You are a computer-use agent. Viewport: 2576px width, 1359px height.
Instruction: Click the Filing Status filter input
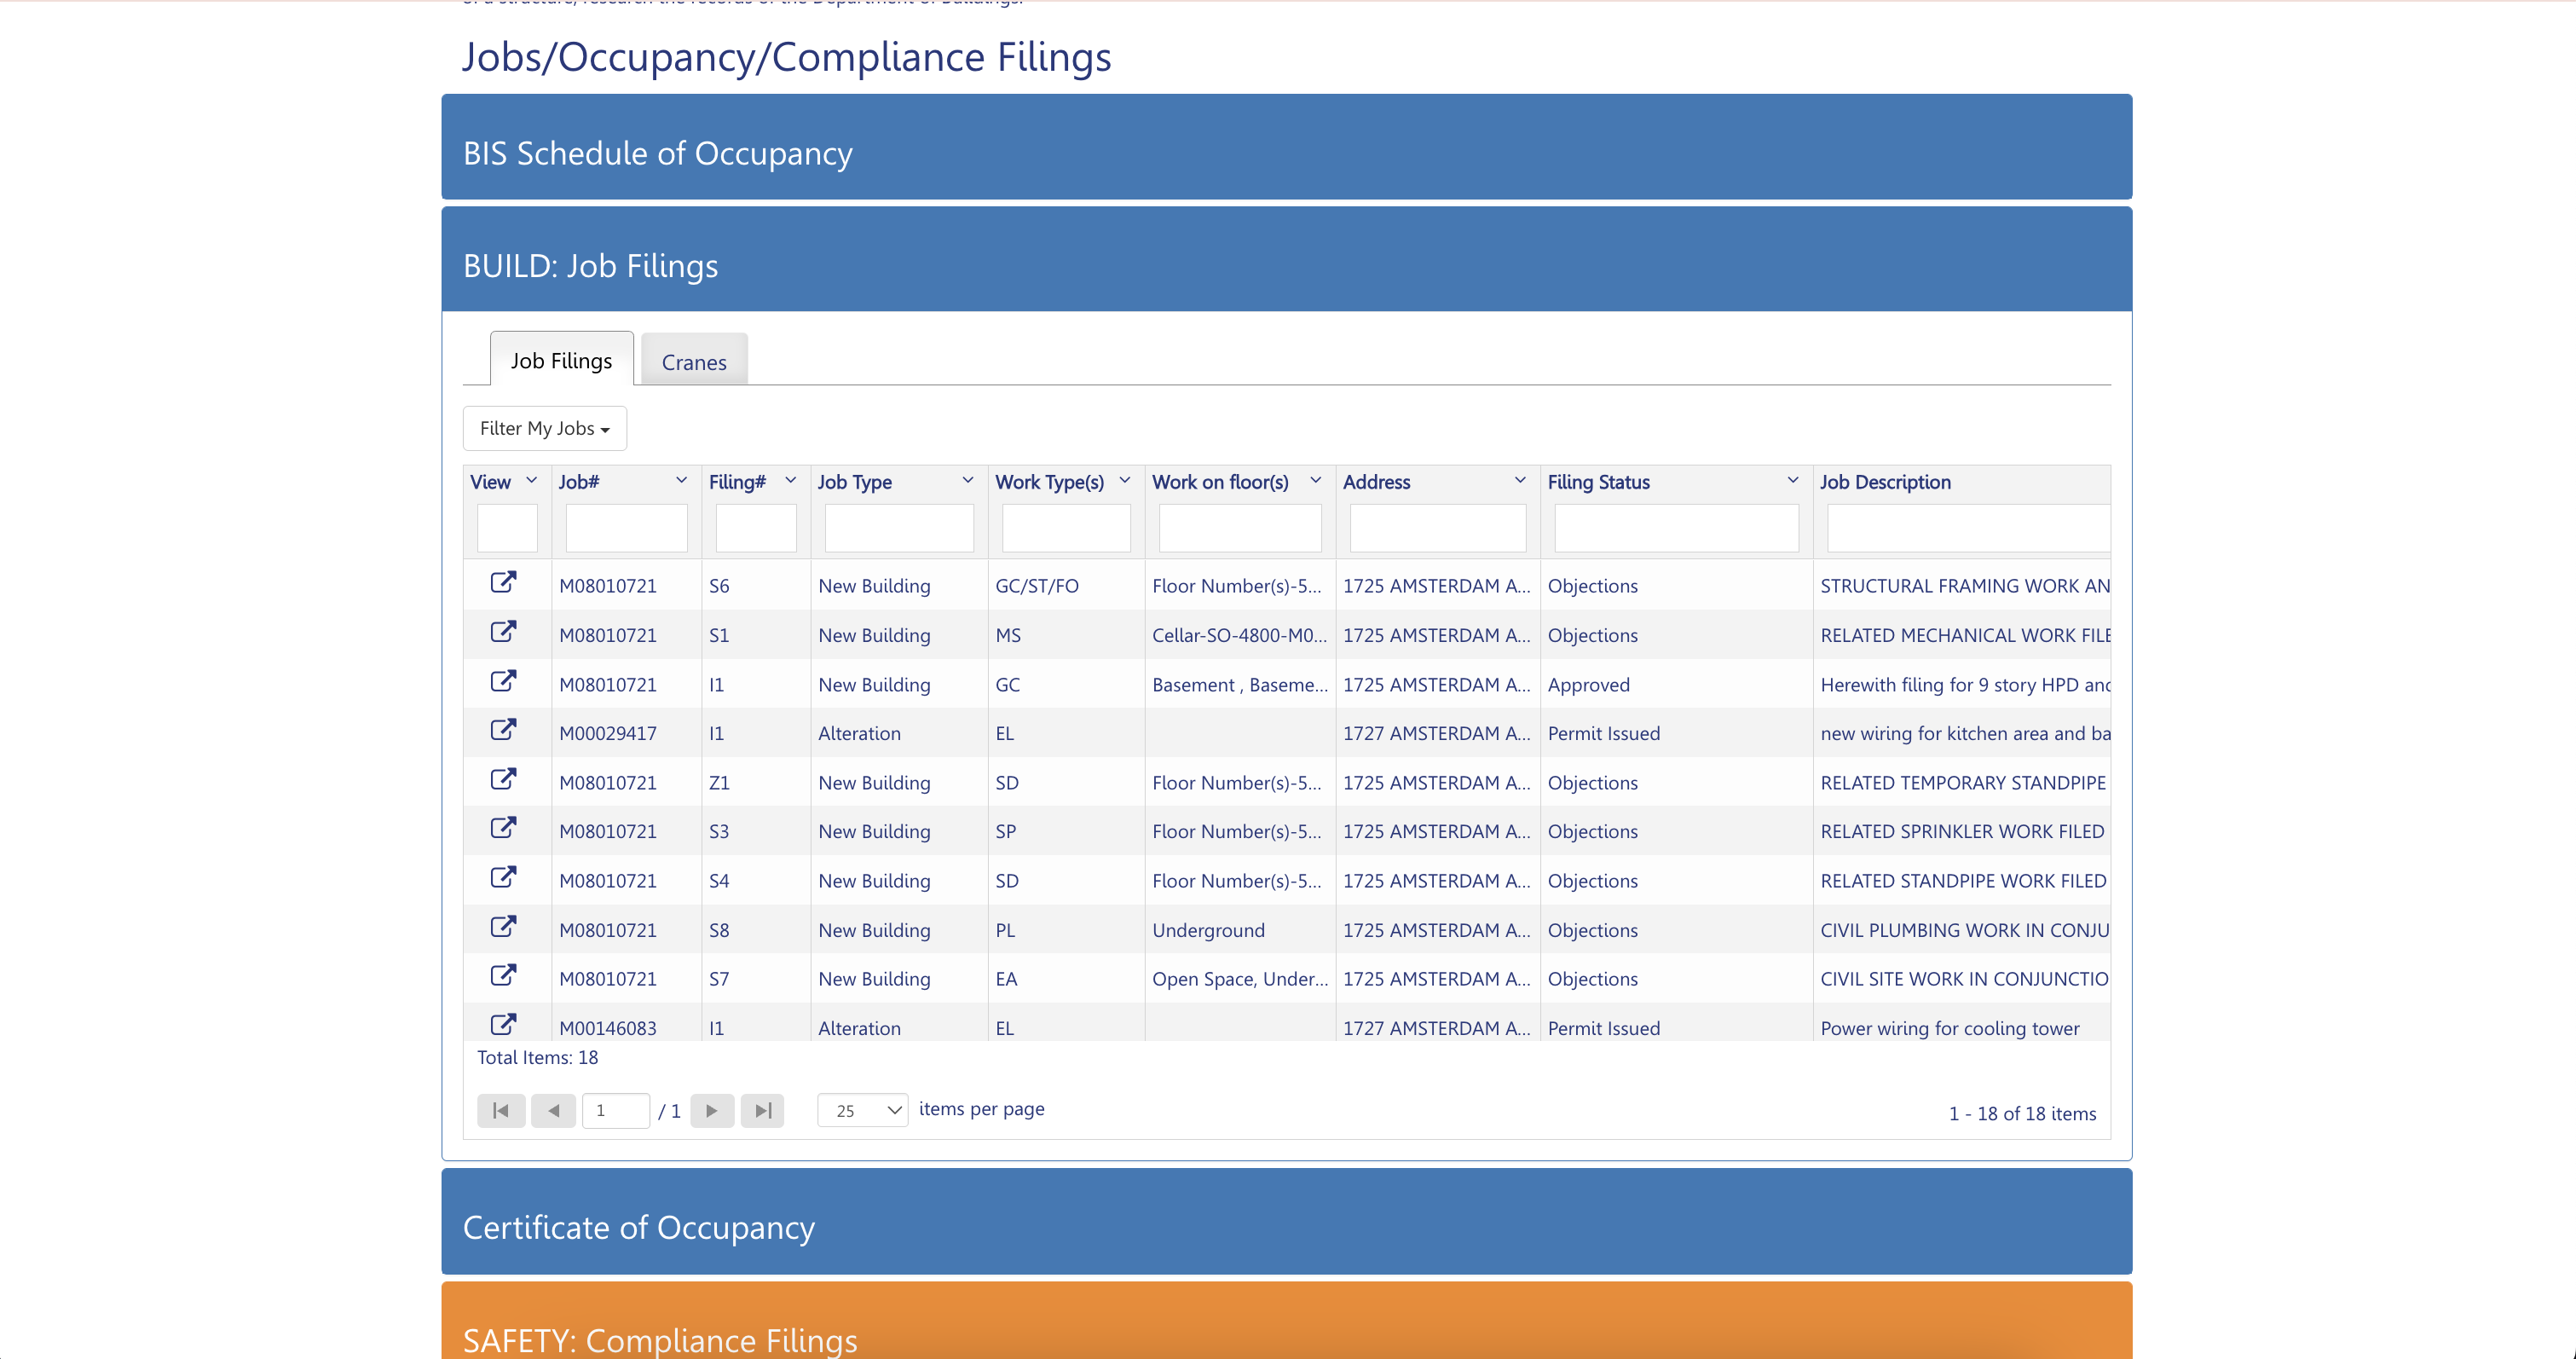coord(1677,528)
